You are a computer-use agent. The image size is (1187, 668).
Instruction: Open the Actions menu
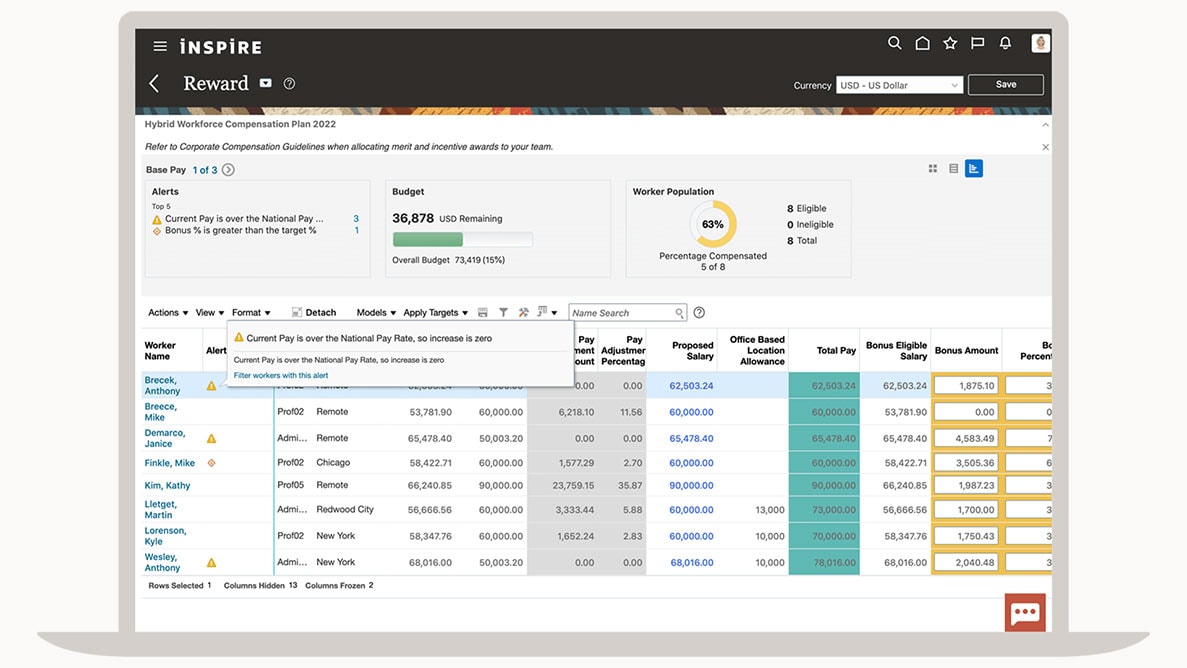click(x=168, y=313)
